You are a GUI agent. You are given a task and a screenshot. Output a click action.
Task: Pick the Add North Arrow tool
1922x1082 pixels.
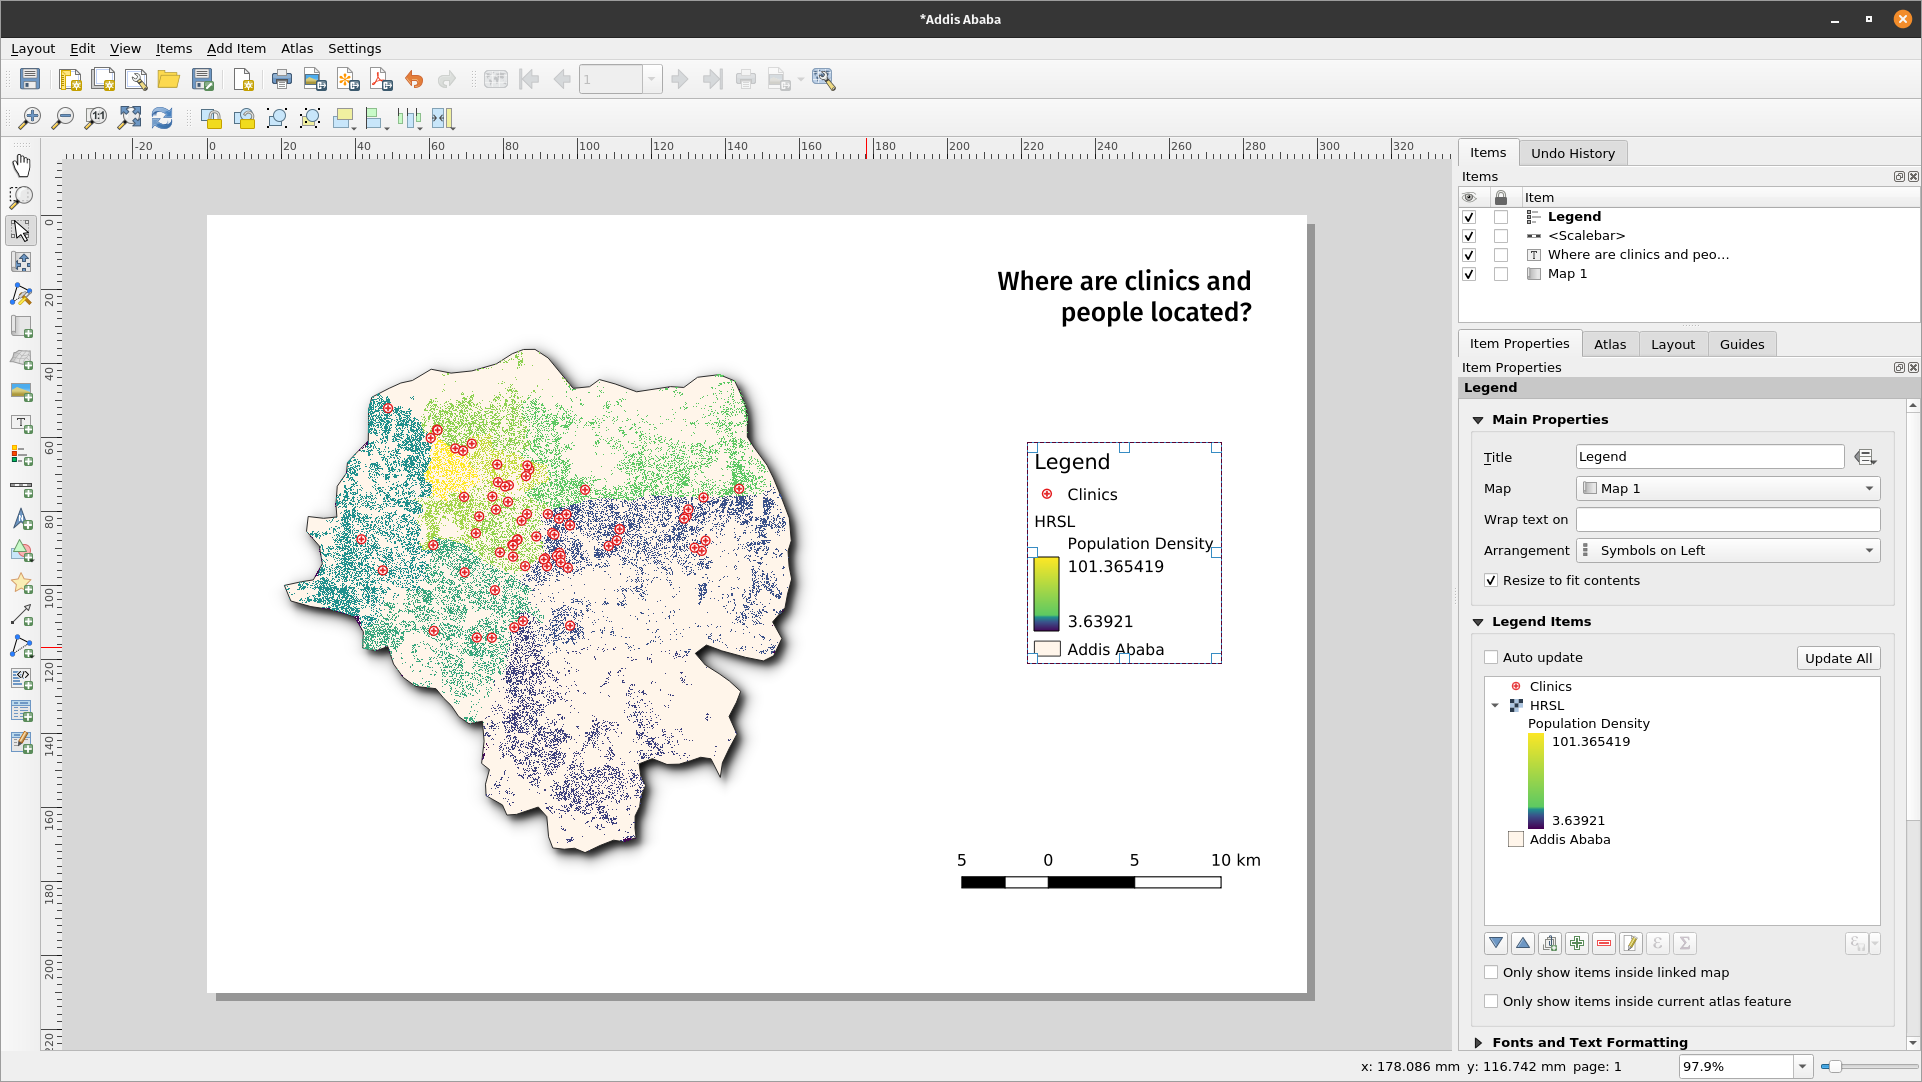point(21,520)
